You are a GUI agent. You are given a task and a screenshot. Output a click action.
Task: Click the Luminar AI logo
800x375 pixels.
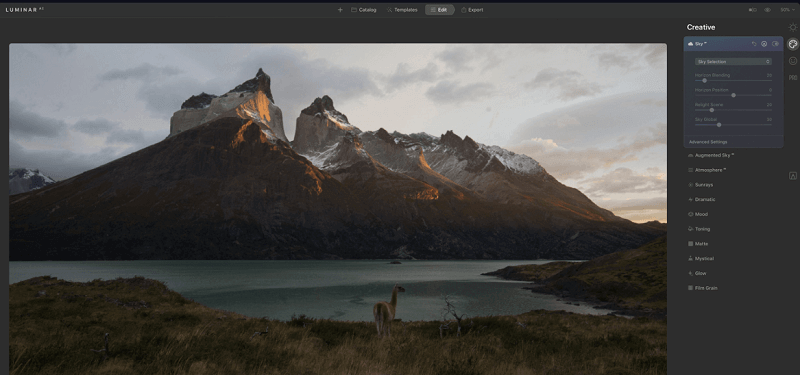(x=24, y=10)
